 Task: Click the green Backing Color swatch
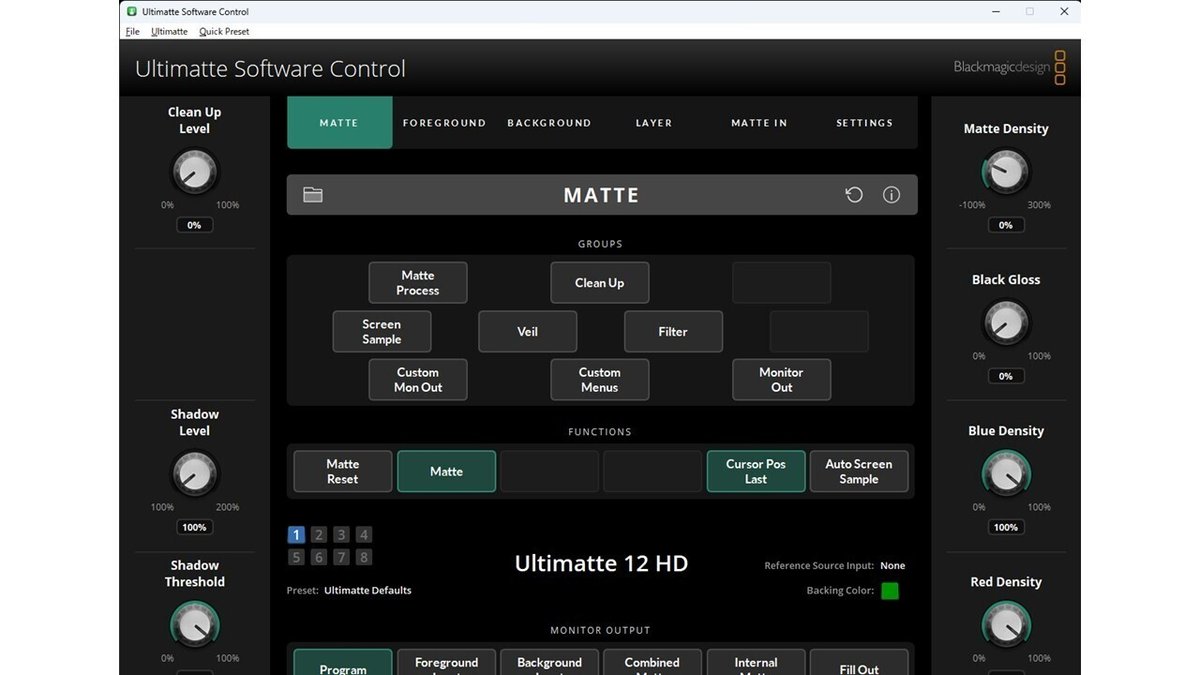tap(890, 591)
